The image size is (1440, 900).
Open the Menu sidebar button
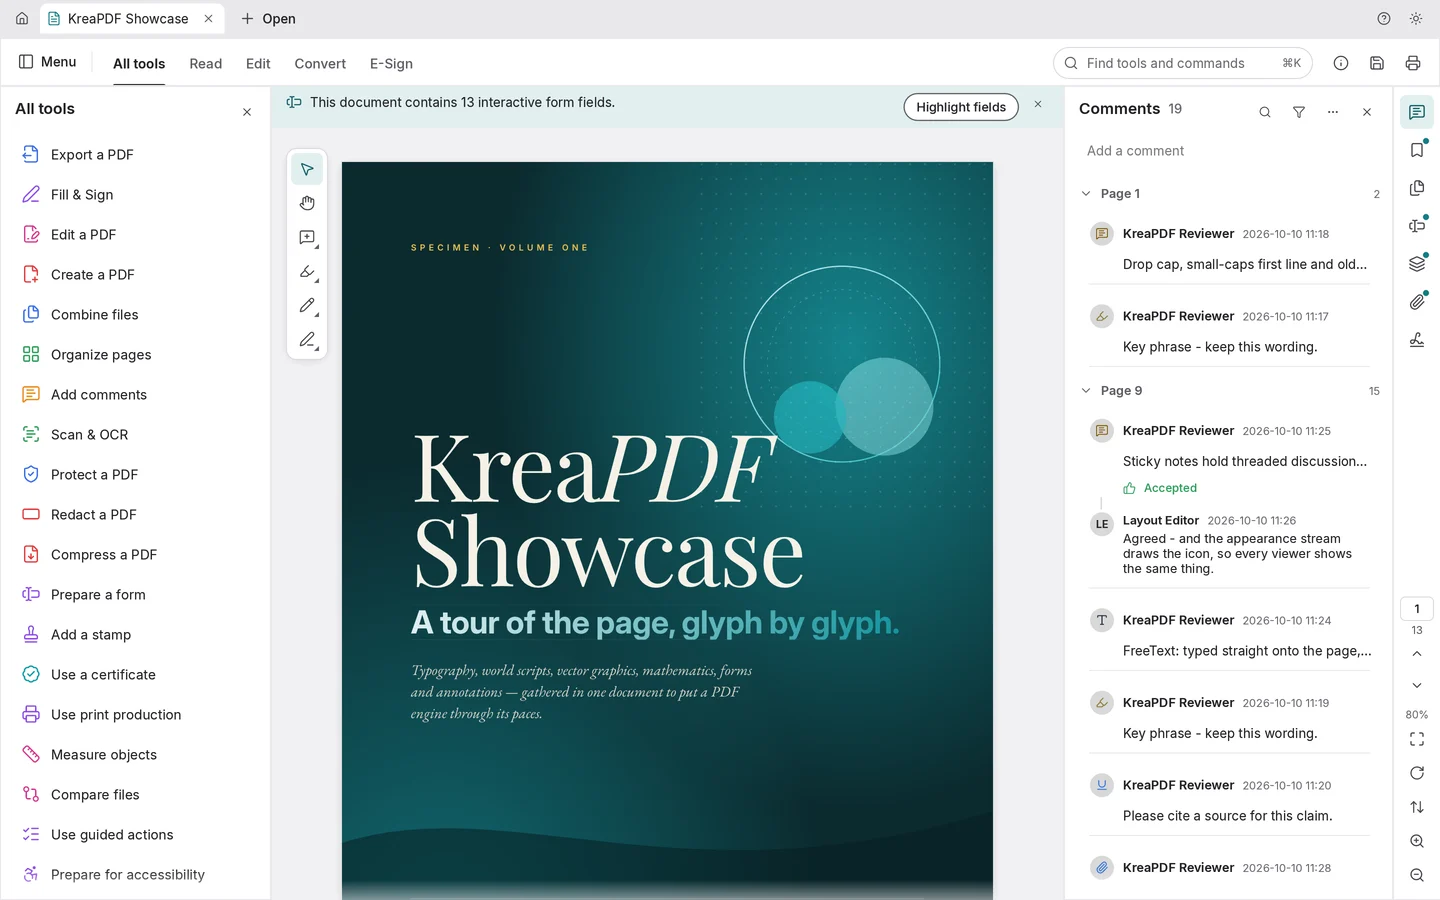pos(47,62)
